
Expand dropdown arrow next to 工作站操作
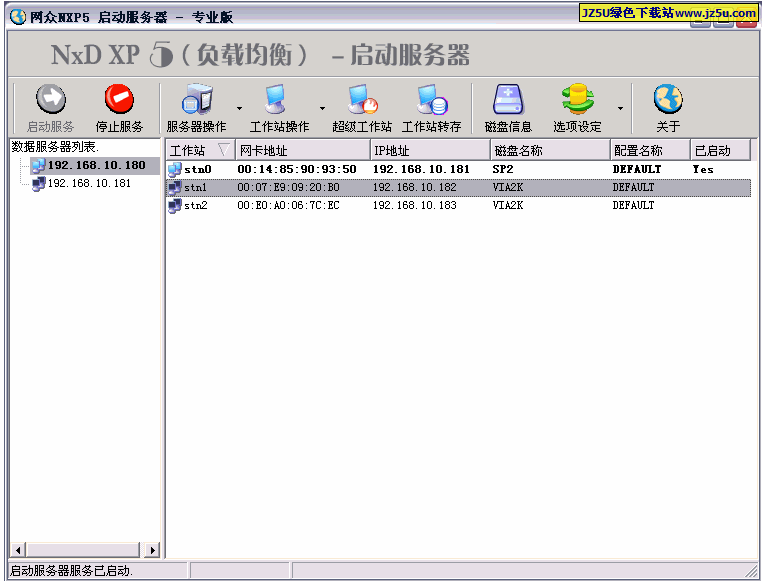coord(322,108)
